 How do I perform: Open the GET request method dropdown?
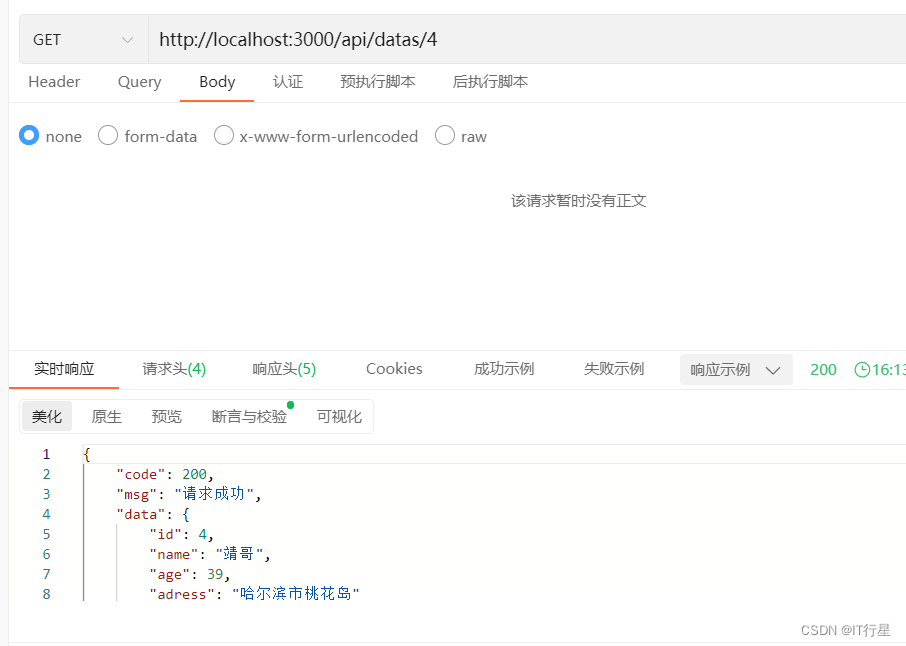click(x=80, y=38)
